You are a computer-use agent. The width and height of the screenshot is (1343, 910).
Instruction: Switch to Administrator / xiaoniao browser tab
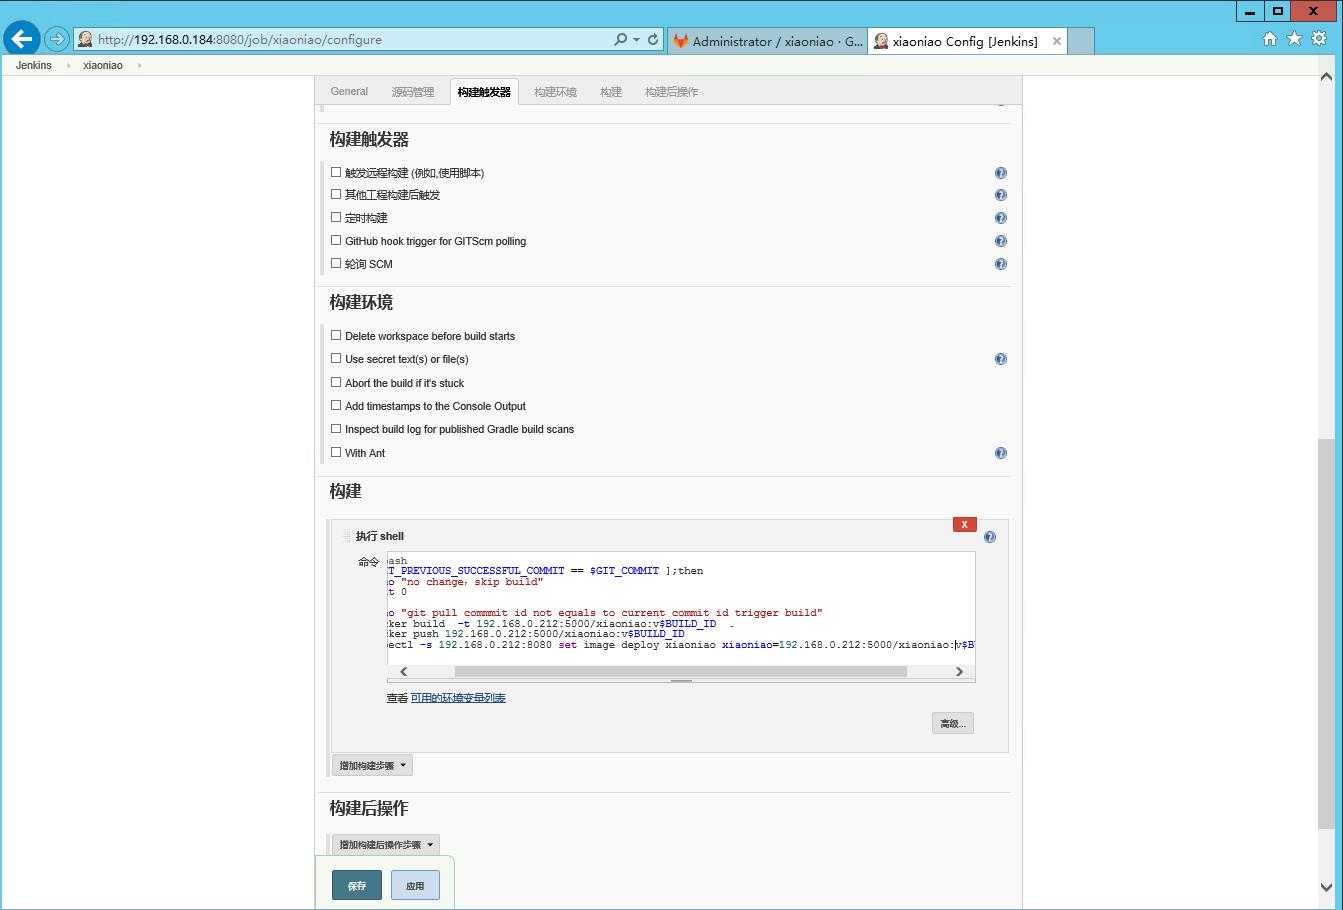tap(767, 41)
